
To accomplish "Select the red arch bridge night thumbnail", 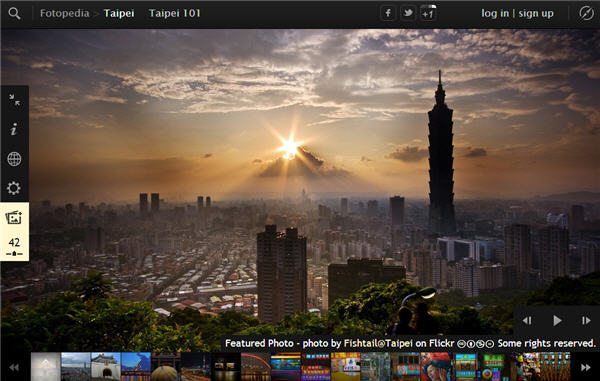I will 256,366.
